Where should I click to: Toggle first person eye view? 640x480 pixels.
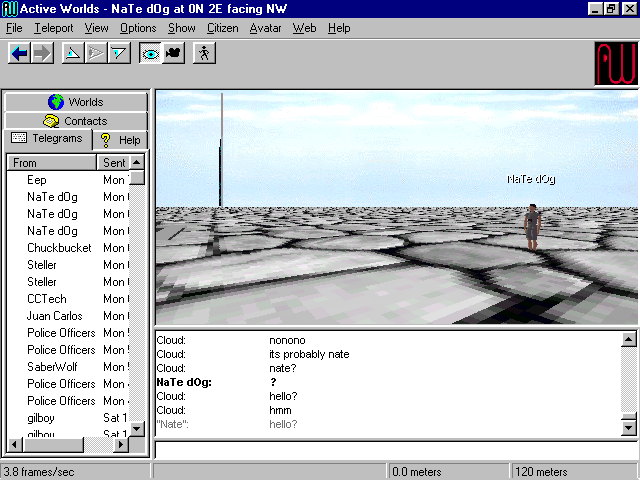point(150,53)
